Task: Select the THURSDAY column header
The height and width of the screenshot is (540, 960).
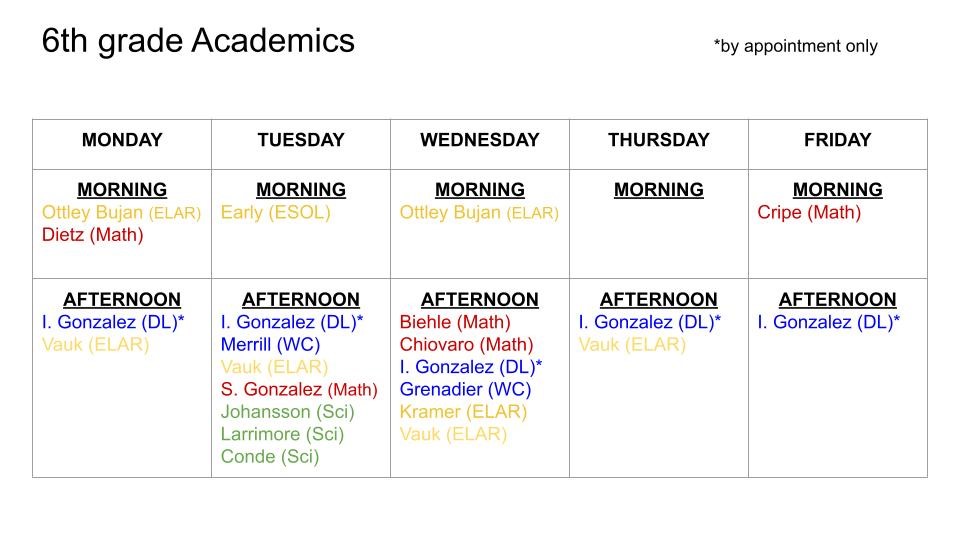Action: (658, 140)
